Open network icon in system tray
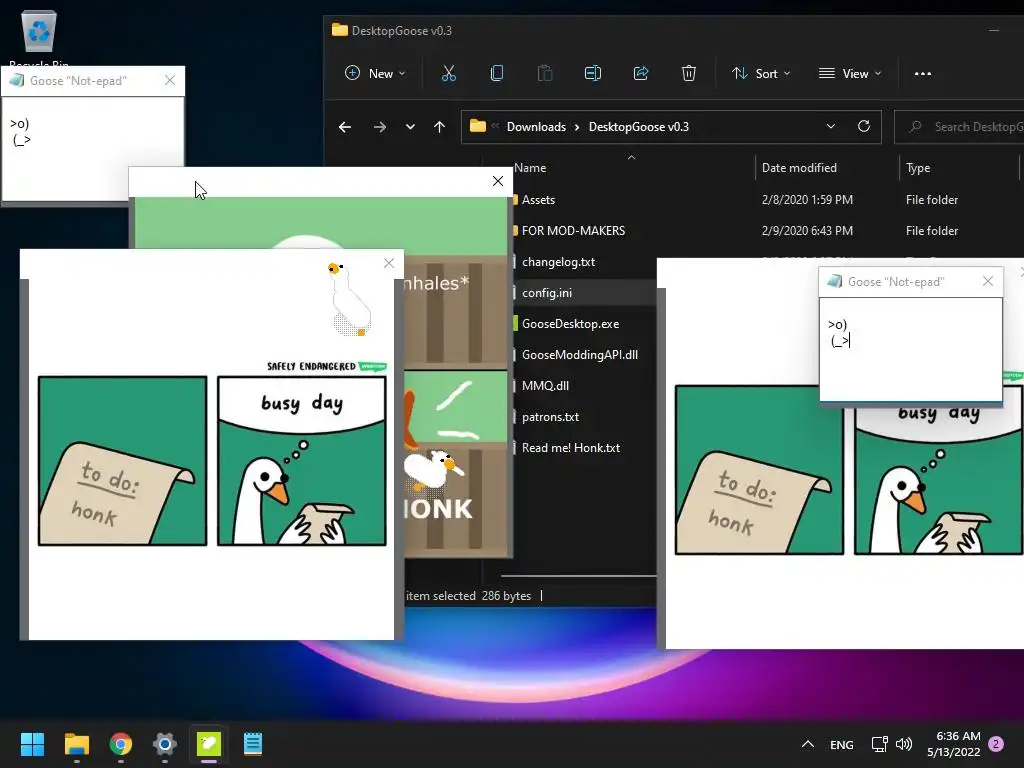The image size is (1024, 768). (879, 744)
